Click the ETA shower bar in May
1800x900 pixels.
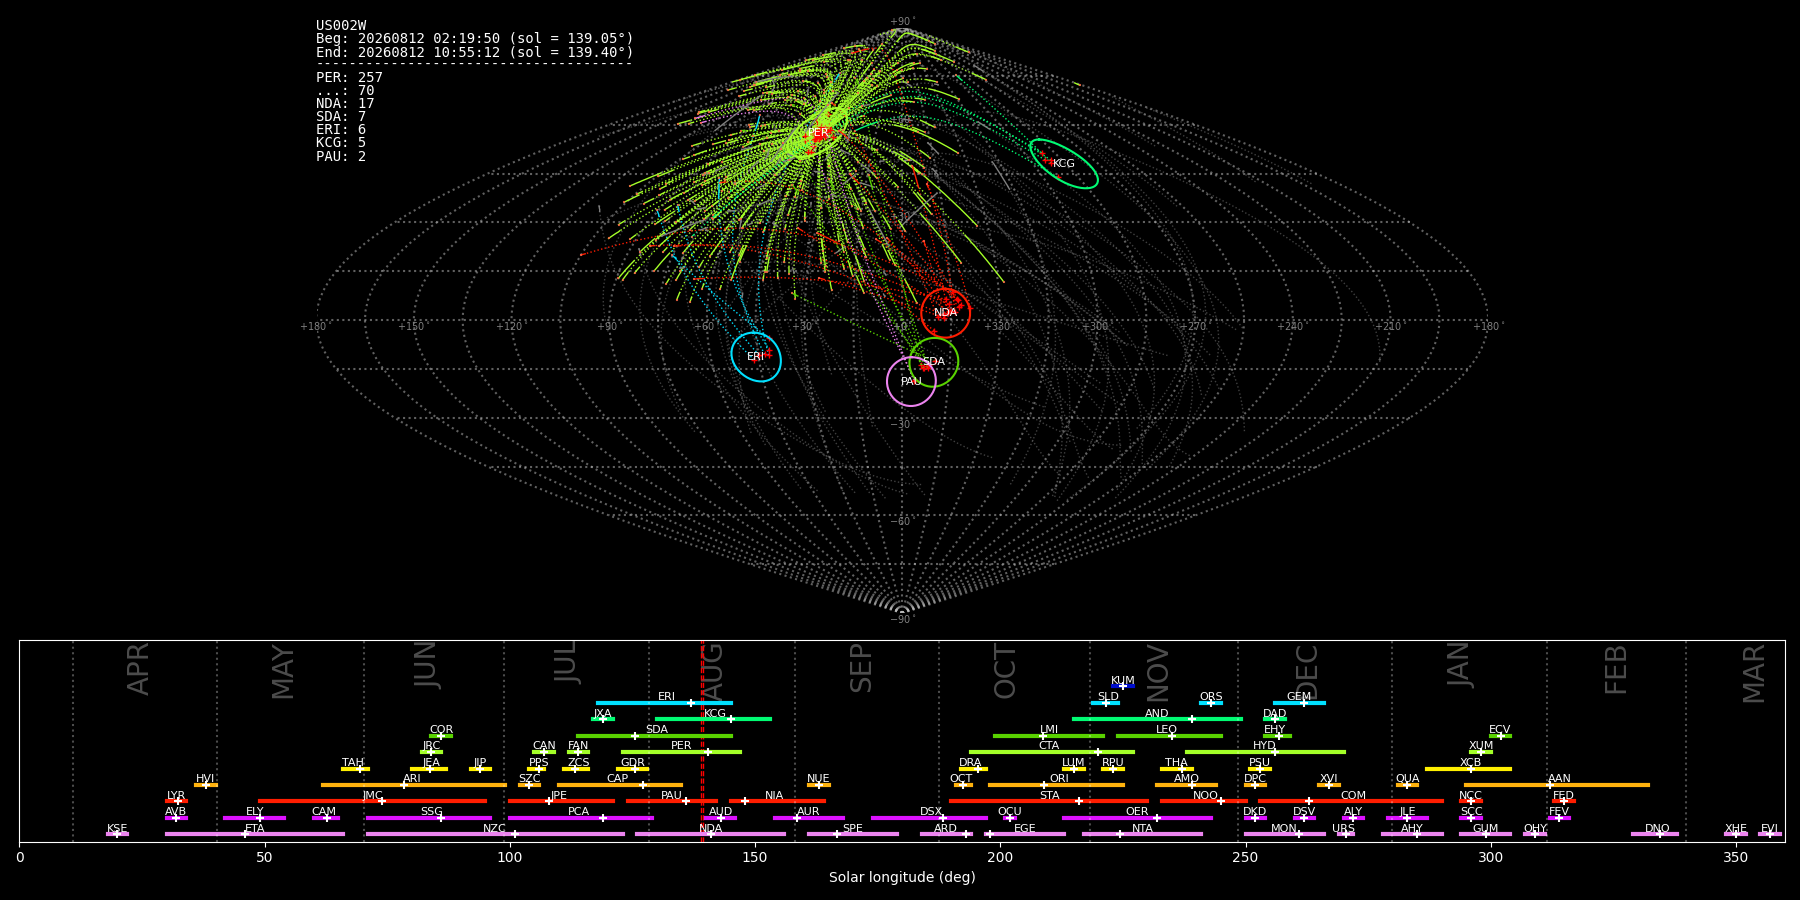255,834
